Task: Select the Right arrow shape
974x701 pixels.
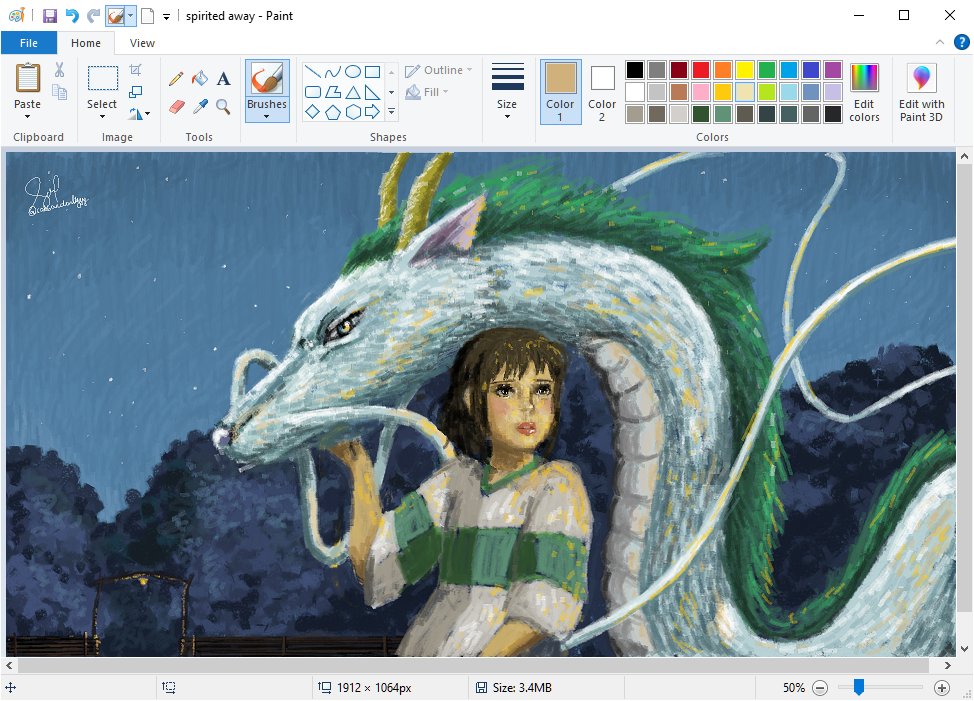Action: click(373, 112)
